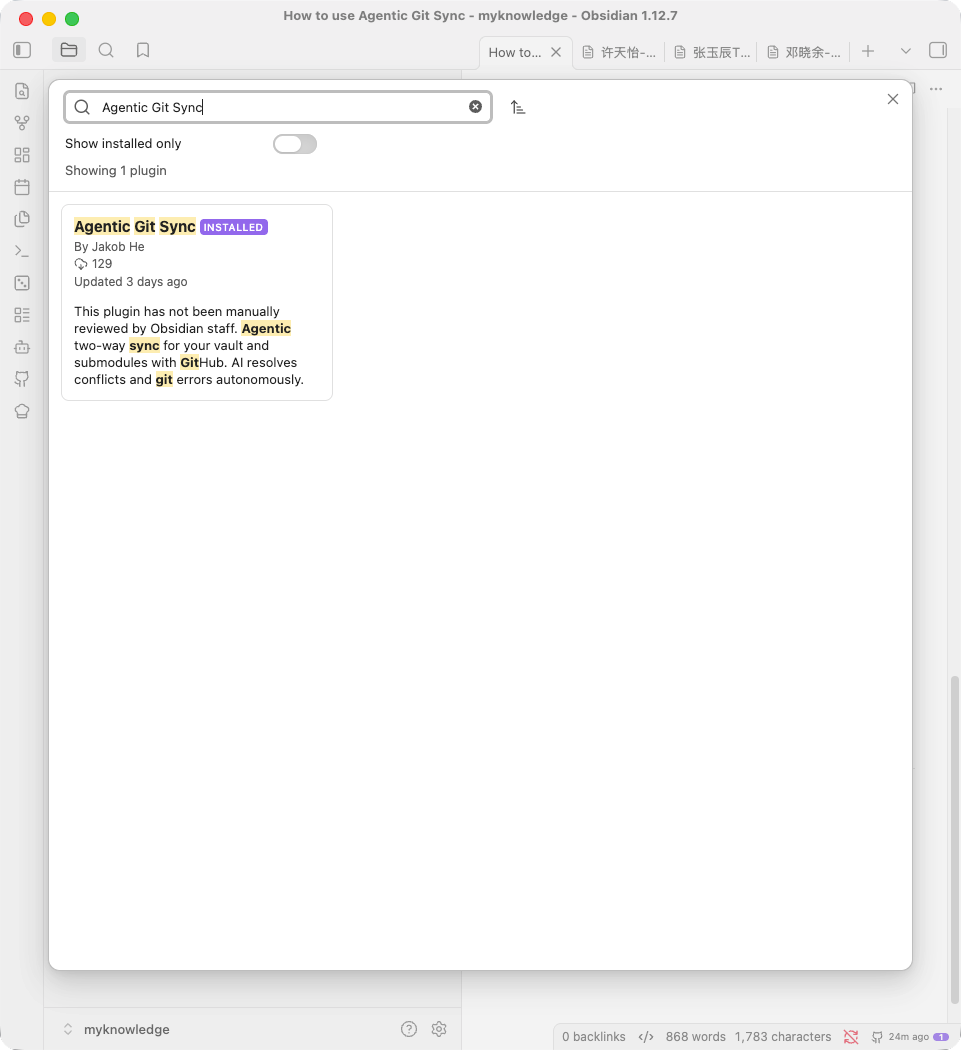The height and width of the screenshot is (1050, 961).
Task: Open a new tab
Action: (868, 51)
